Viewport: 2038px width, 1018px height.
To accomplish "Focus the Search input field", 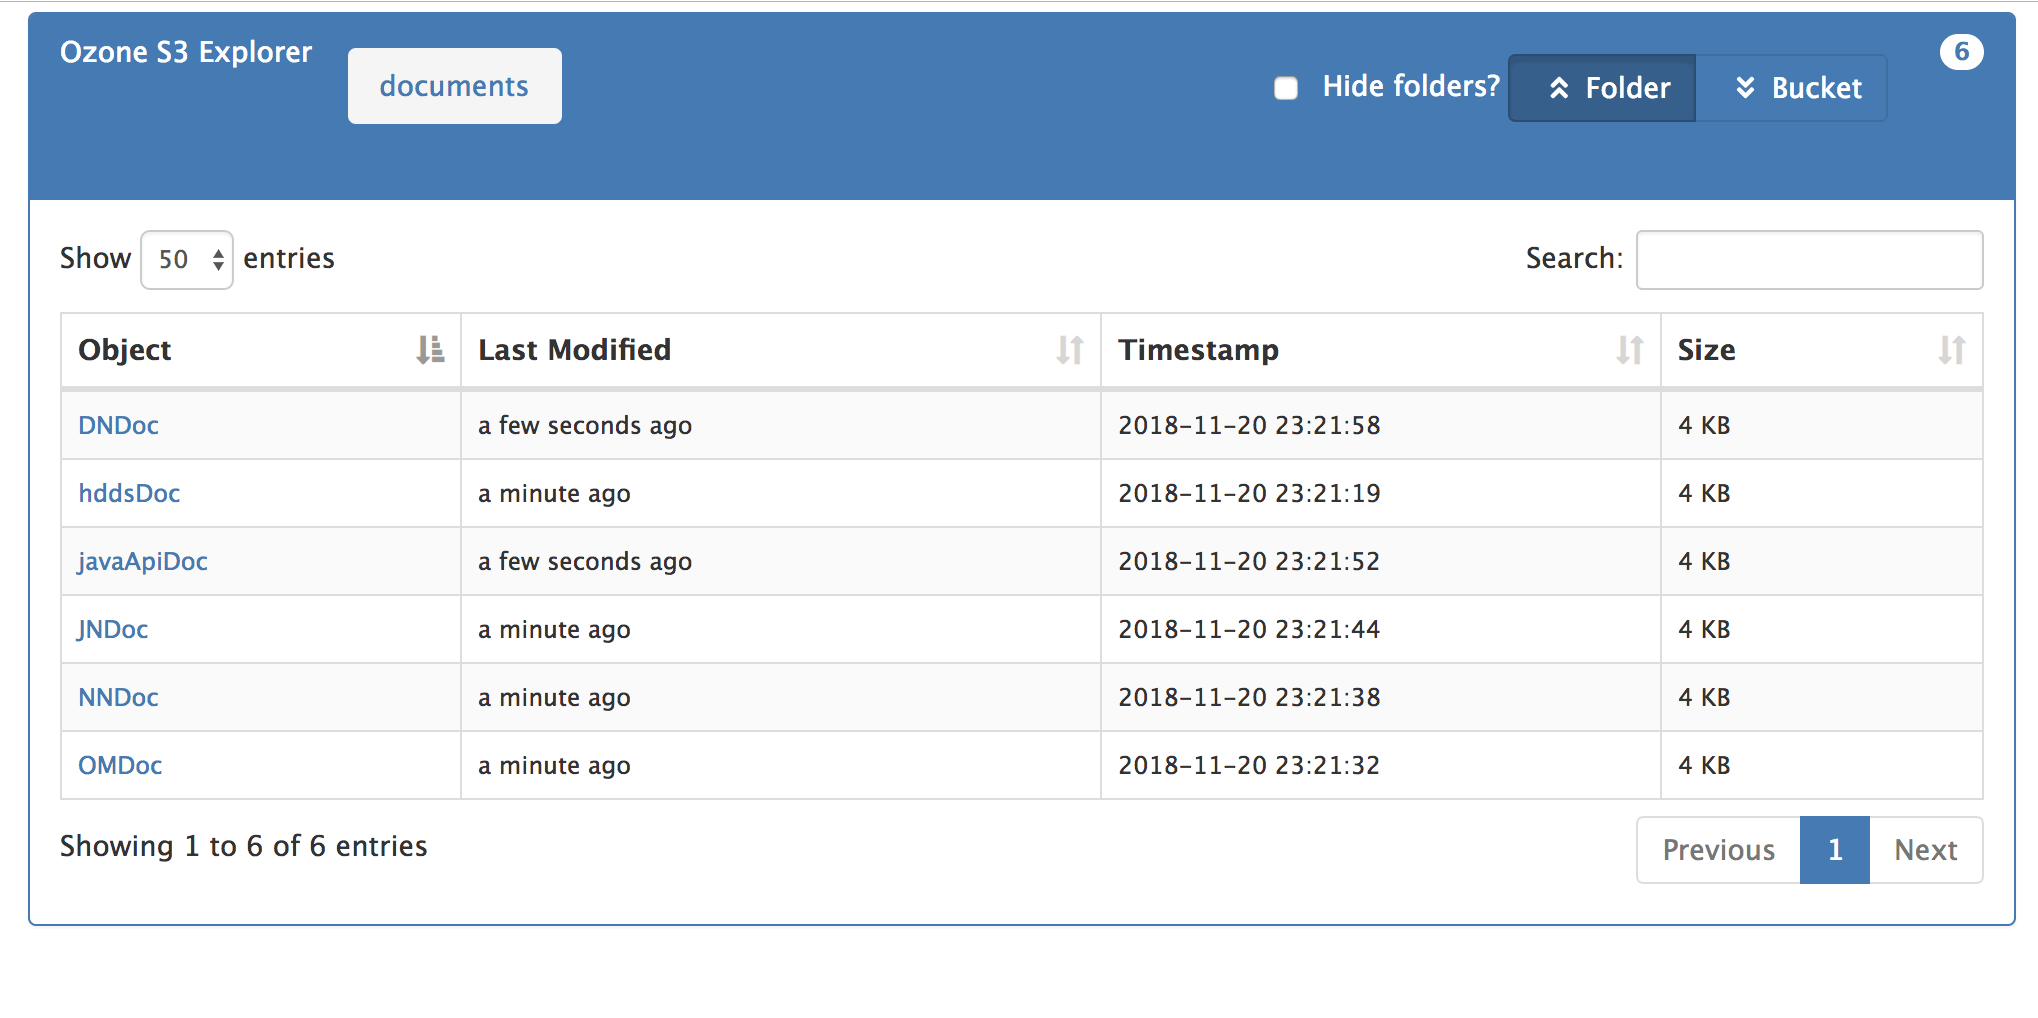I will pyautogui.click(x=1808, y=260).
